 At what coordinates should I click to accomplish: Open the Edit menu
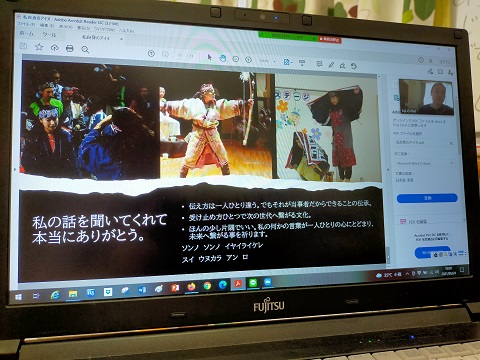coord(46,25)
